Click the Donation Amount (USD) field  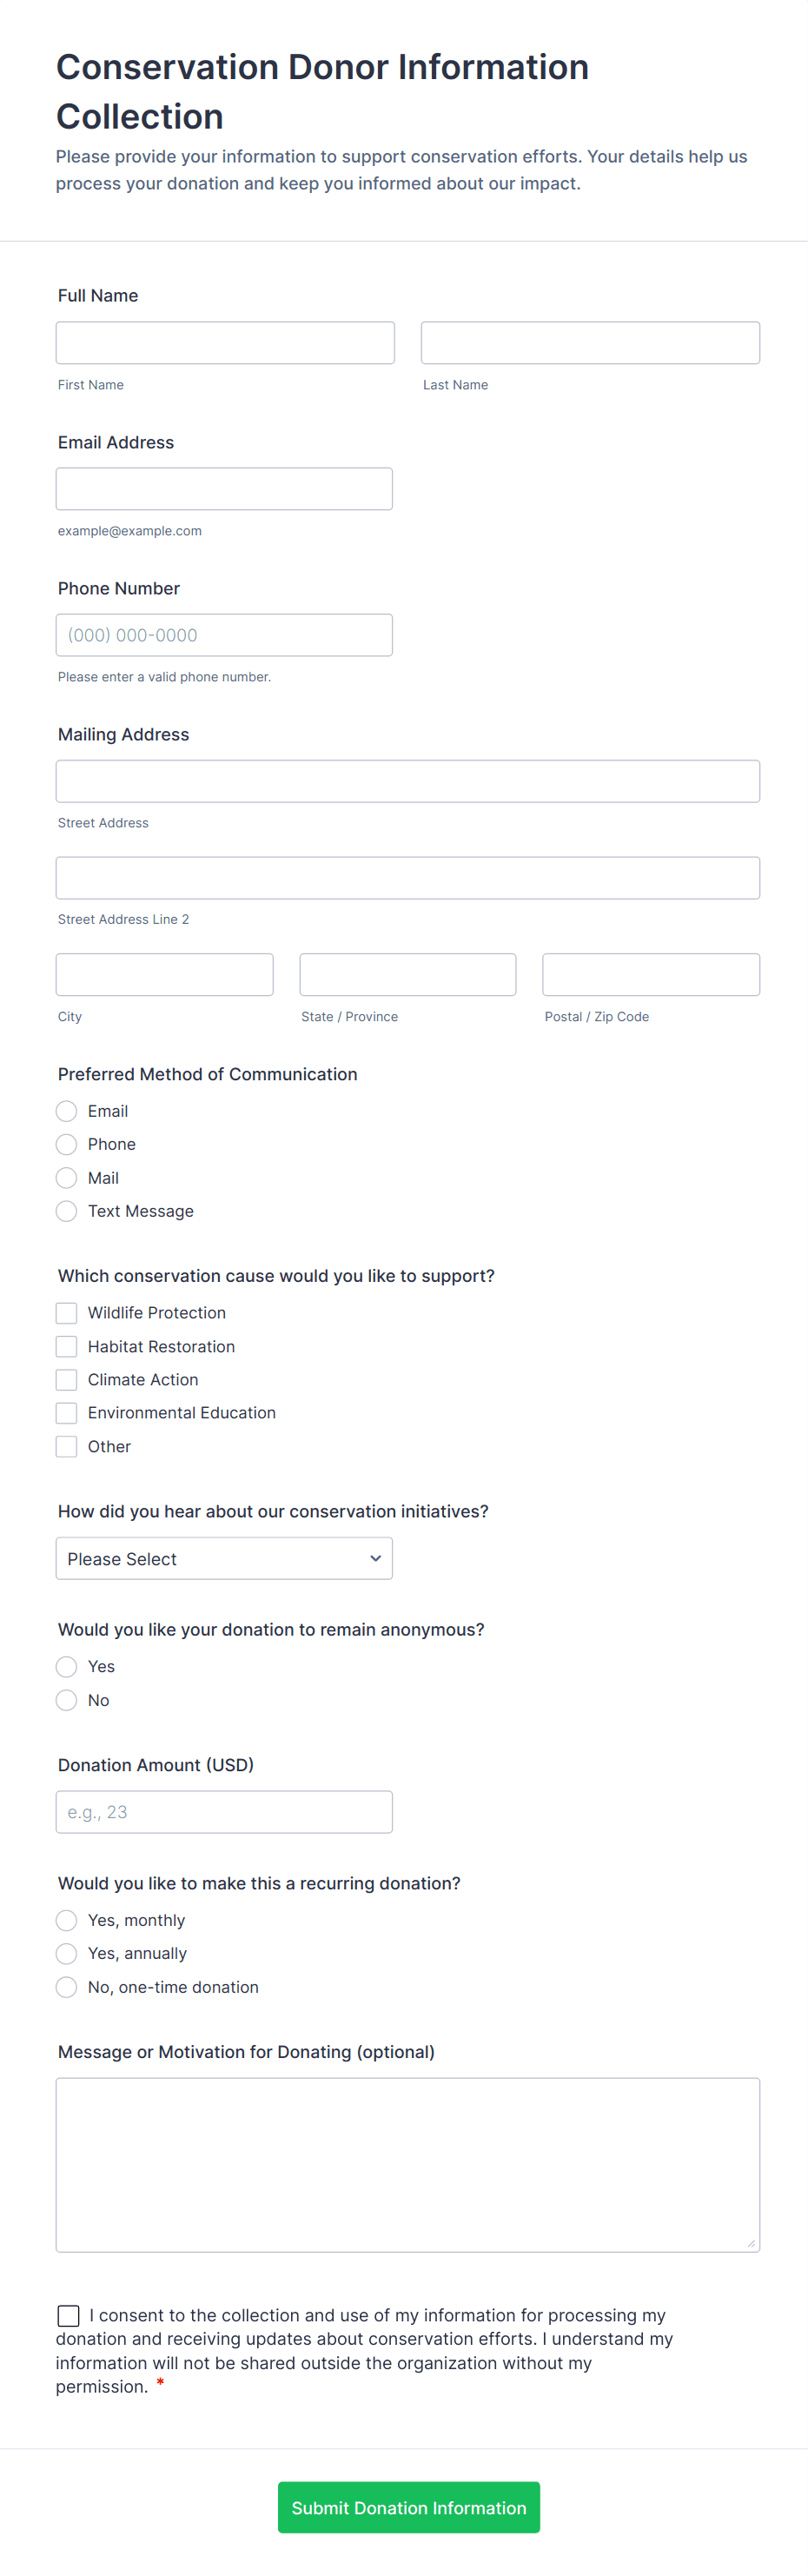click(x=224, y=1812)
